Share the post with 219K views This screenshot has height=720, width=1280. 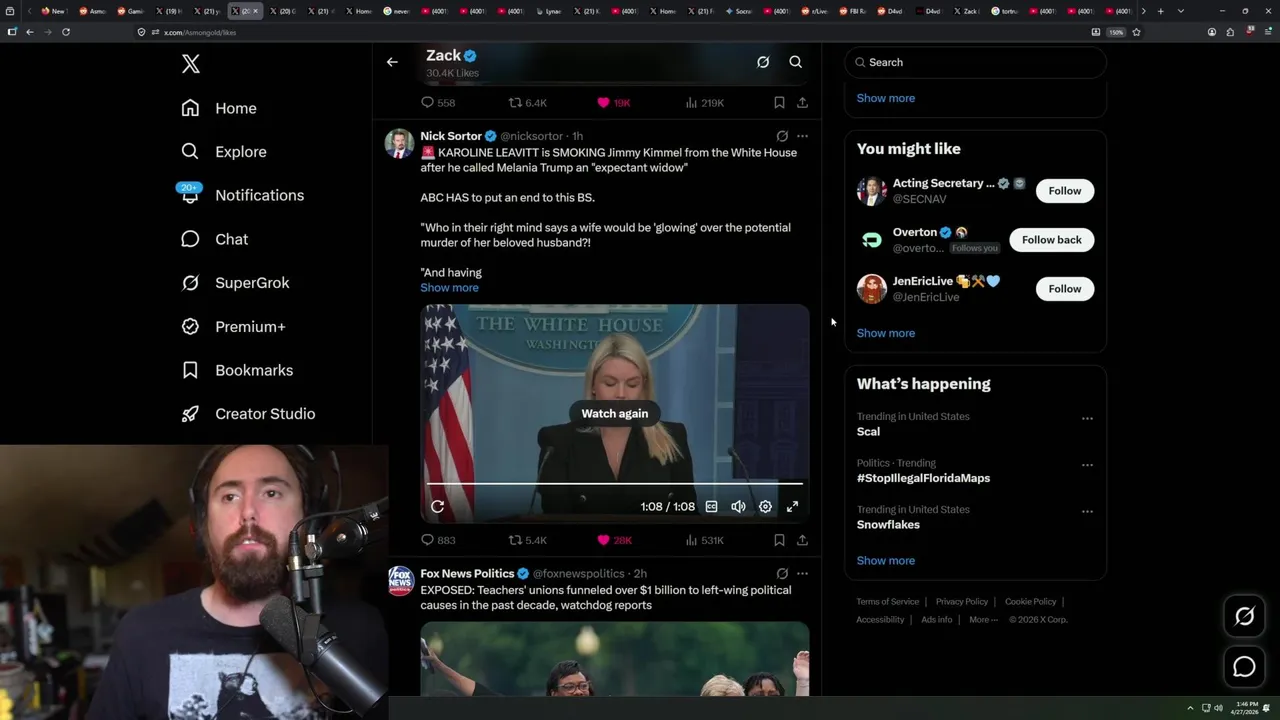[802, 103]
